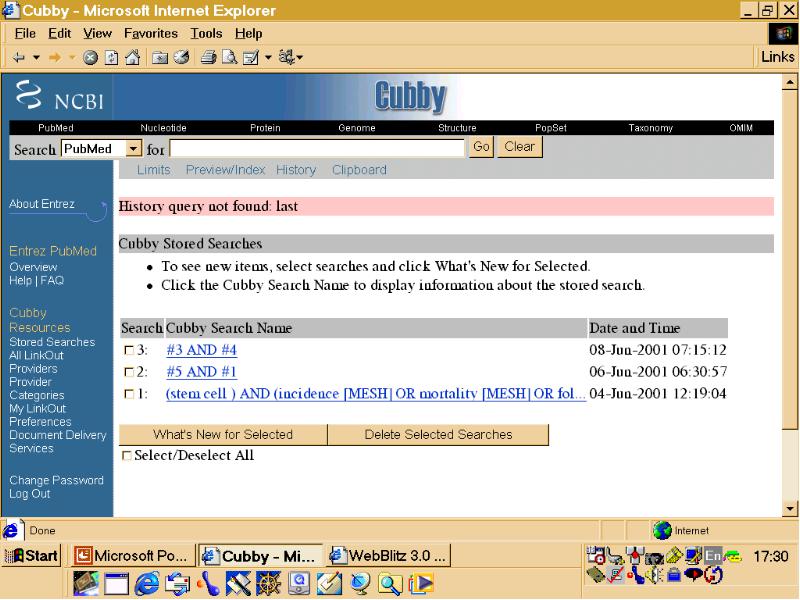The width and height of the screenshot is (800, 600).
Task: Click the scrollbar up arrow
Action: click(x=790, y=82)
